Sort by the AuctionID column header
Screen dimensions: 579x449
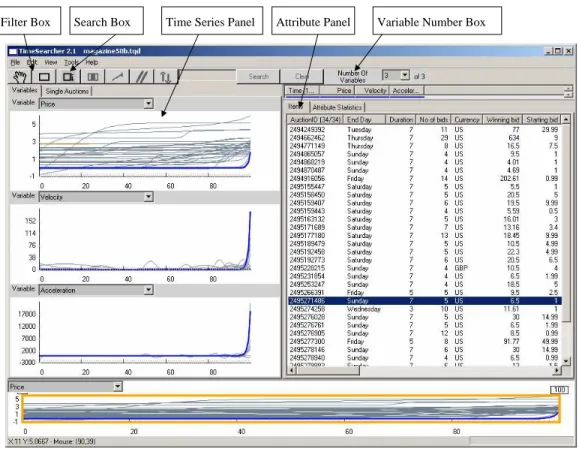coord(315,120)
